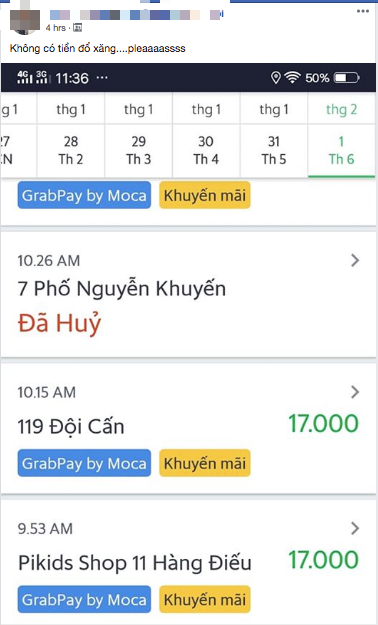This screenshot has width=378, height=625.
Task: Click the 4 hrs post timestamp link
Action: tap(55, 28)
